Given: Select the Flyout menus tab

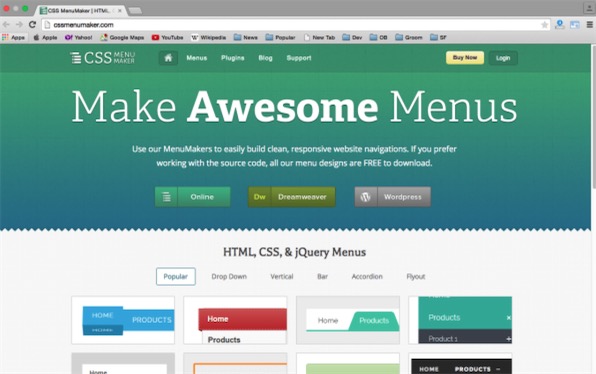Looking at the screenshot, I should [415, 276].
